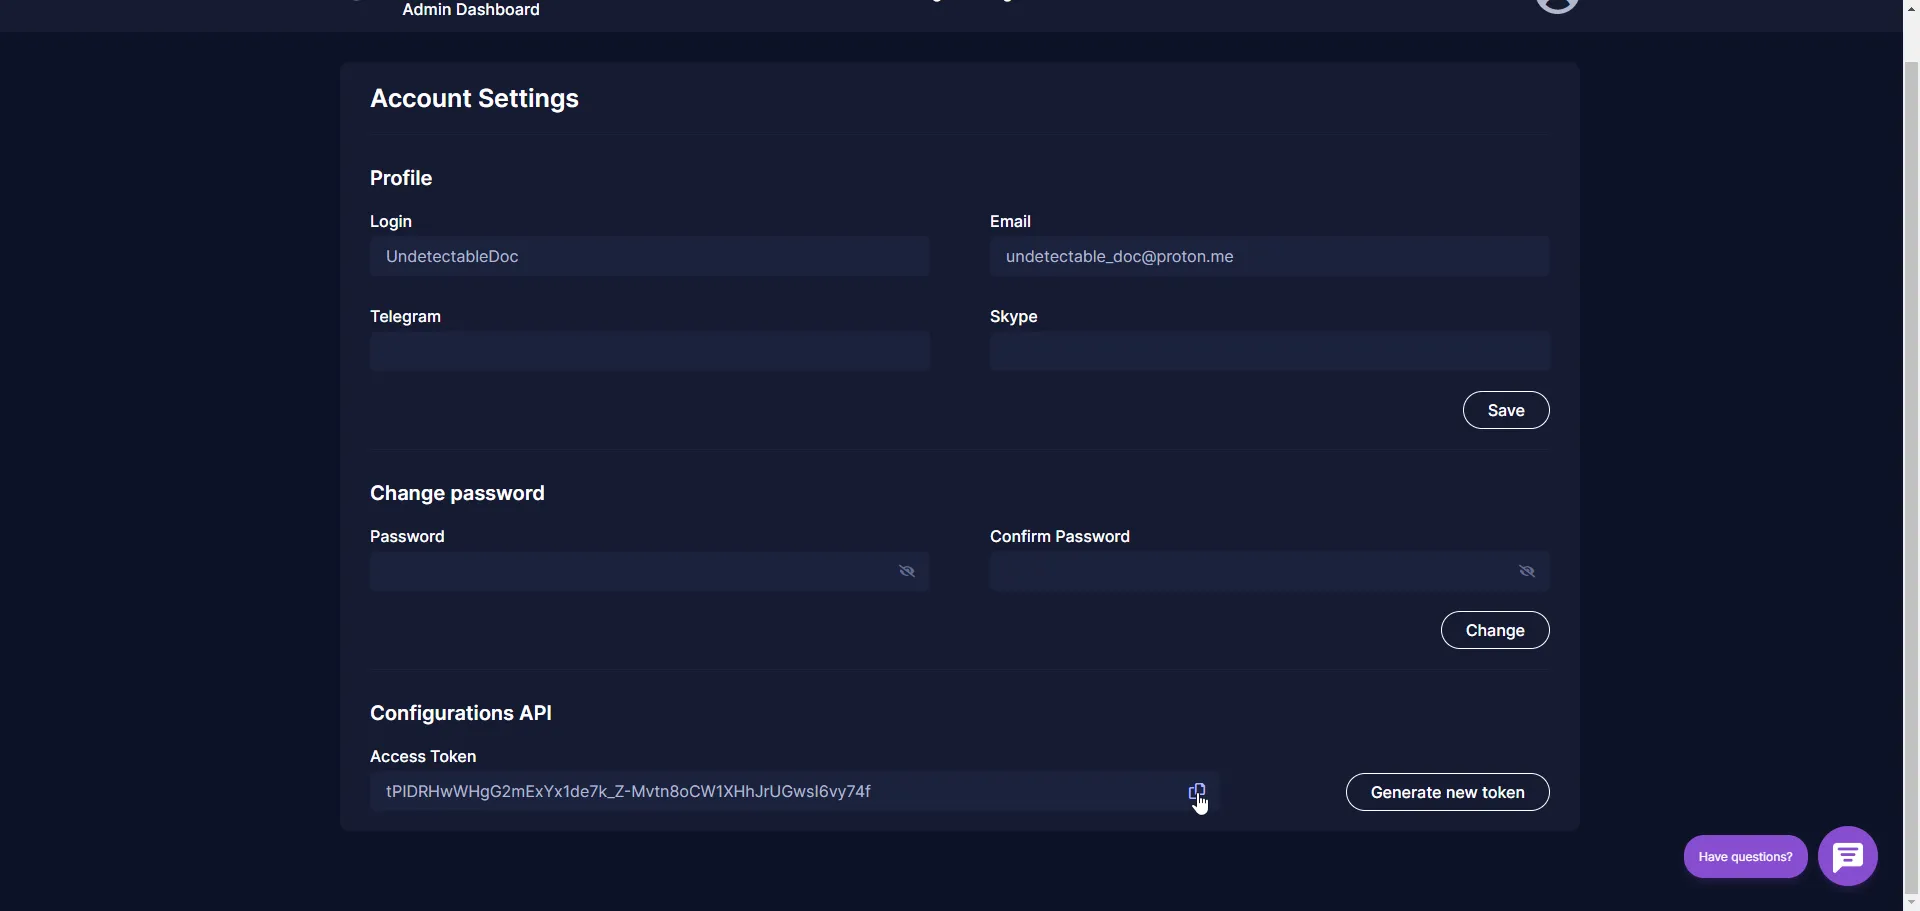Open the Have questions? prompt
The image size is (1920, 911).
[x=1745, y=857]
